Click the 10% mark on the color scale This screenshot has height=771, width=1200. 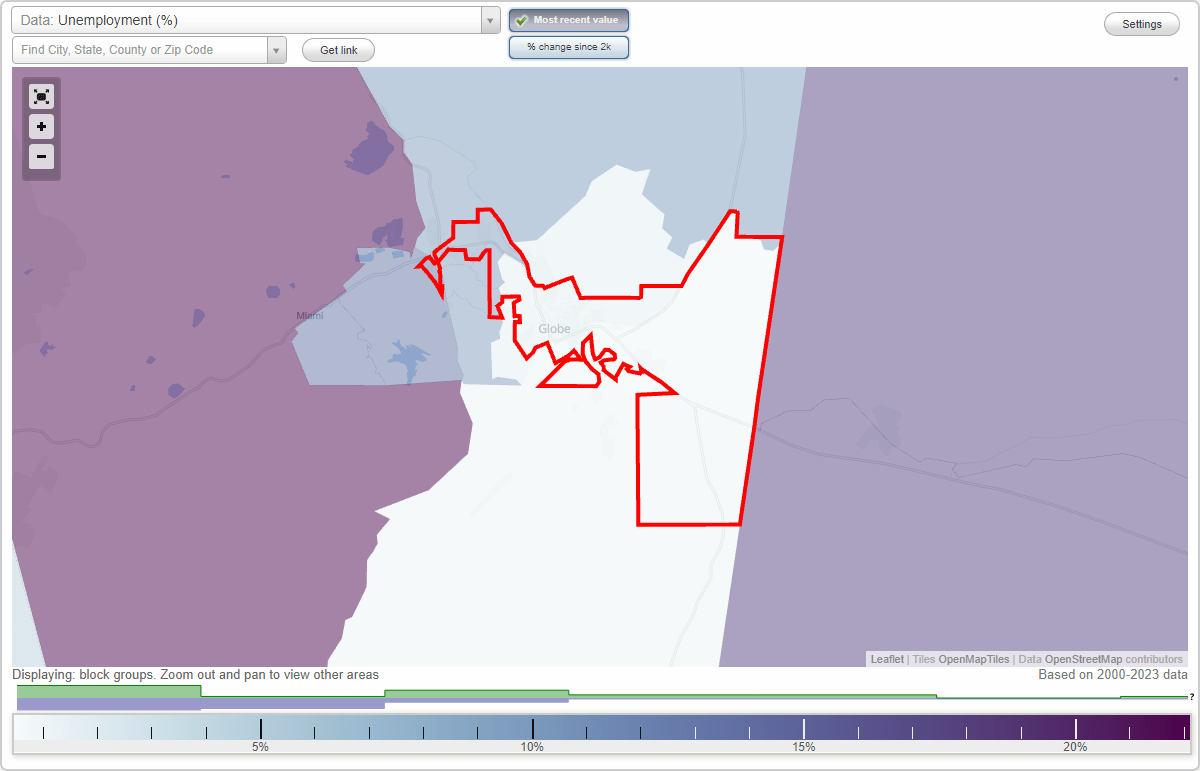[533, 728]
